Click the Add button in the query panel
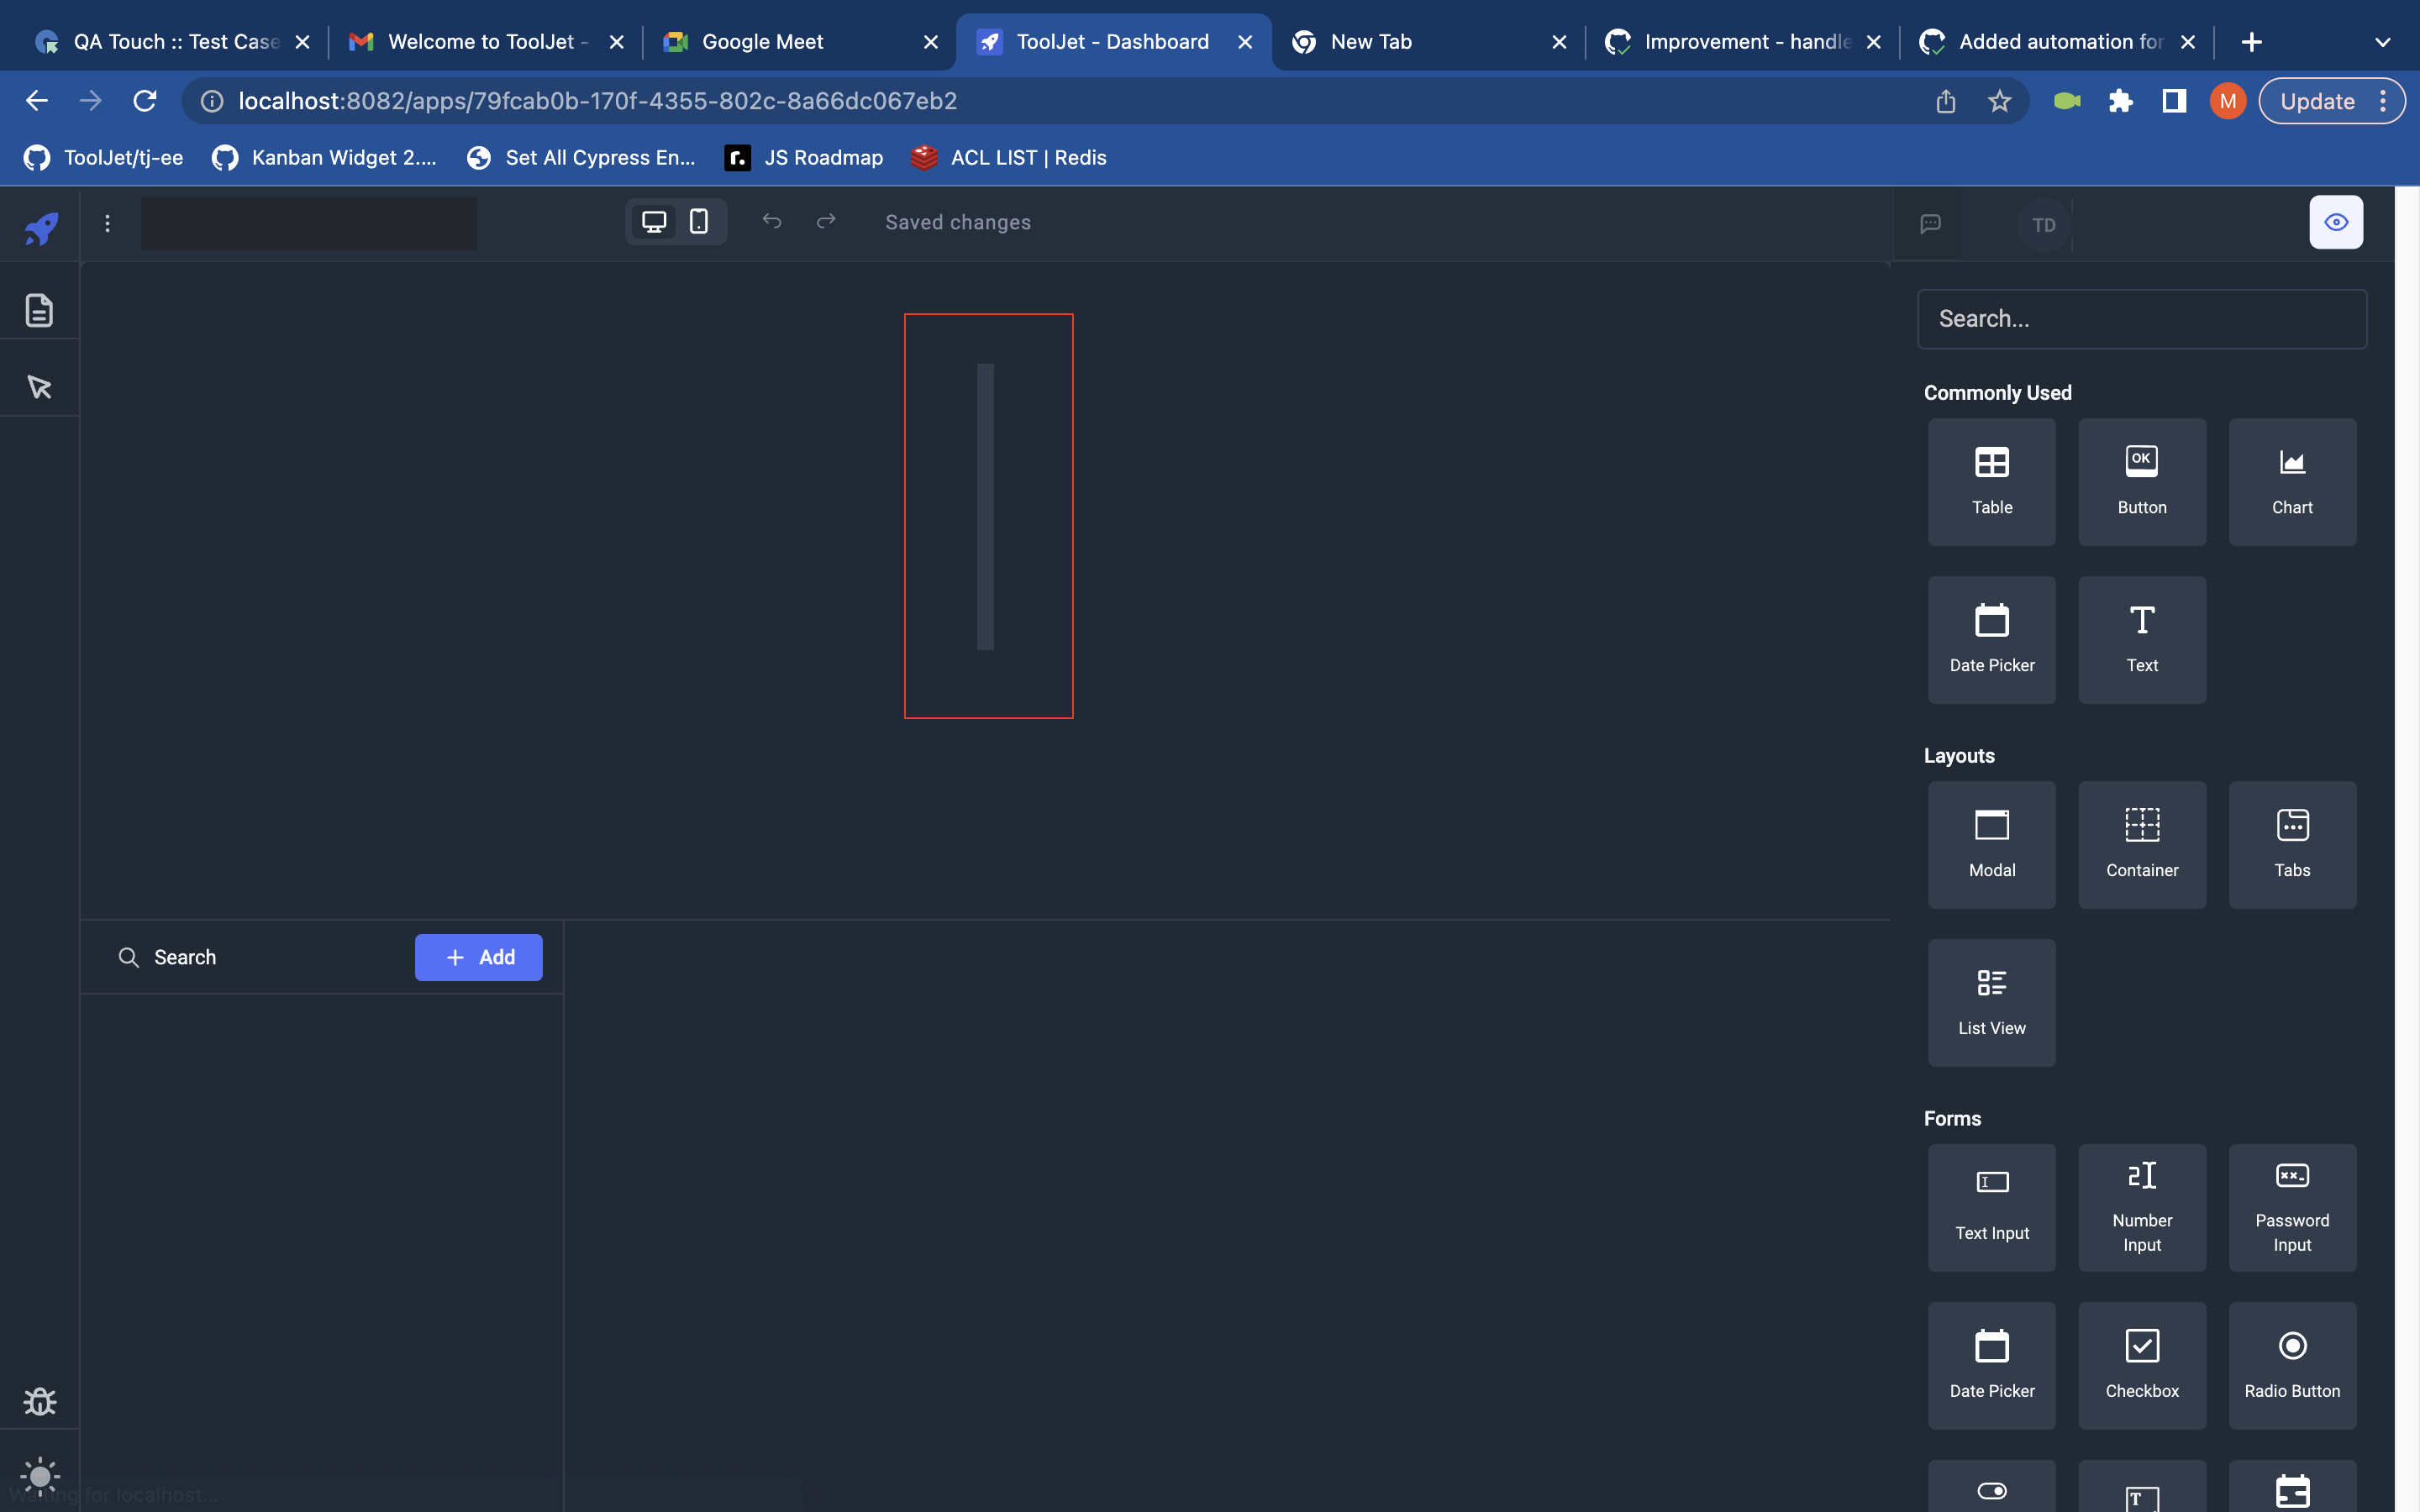 click(478, 957)
